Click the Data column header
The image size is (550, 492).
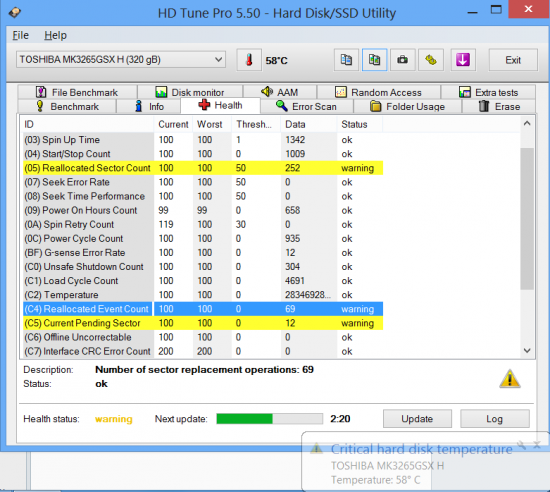pos(309,124)
